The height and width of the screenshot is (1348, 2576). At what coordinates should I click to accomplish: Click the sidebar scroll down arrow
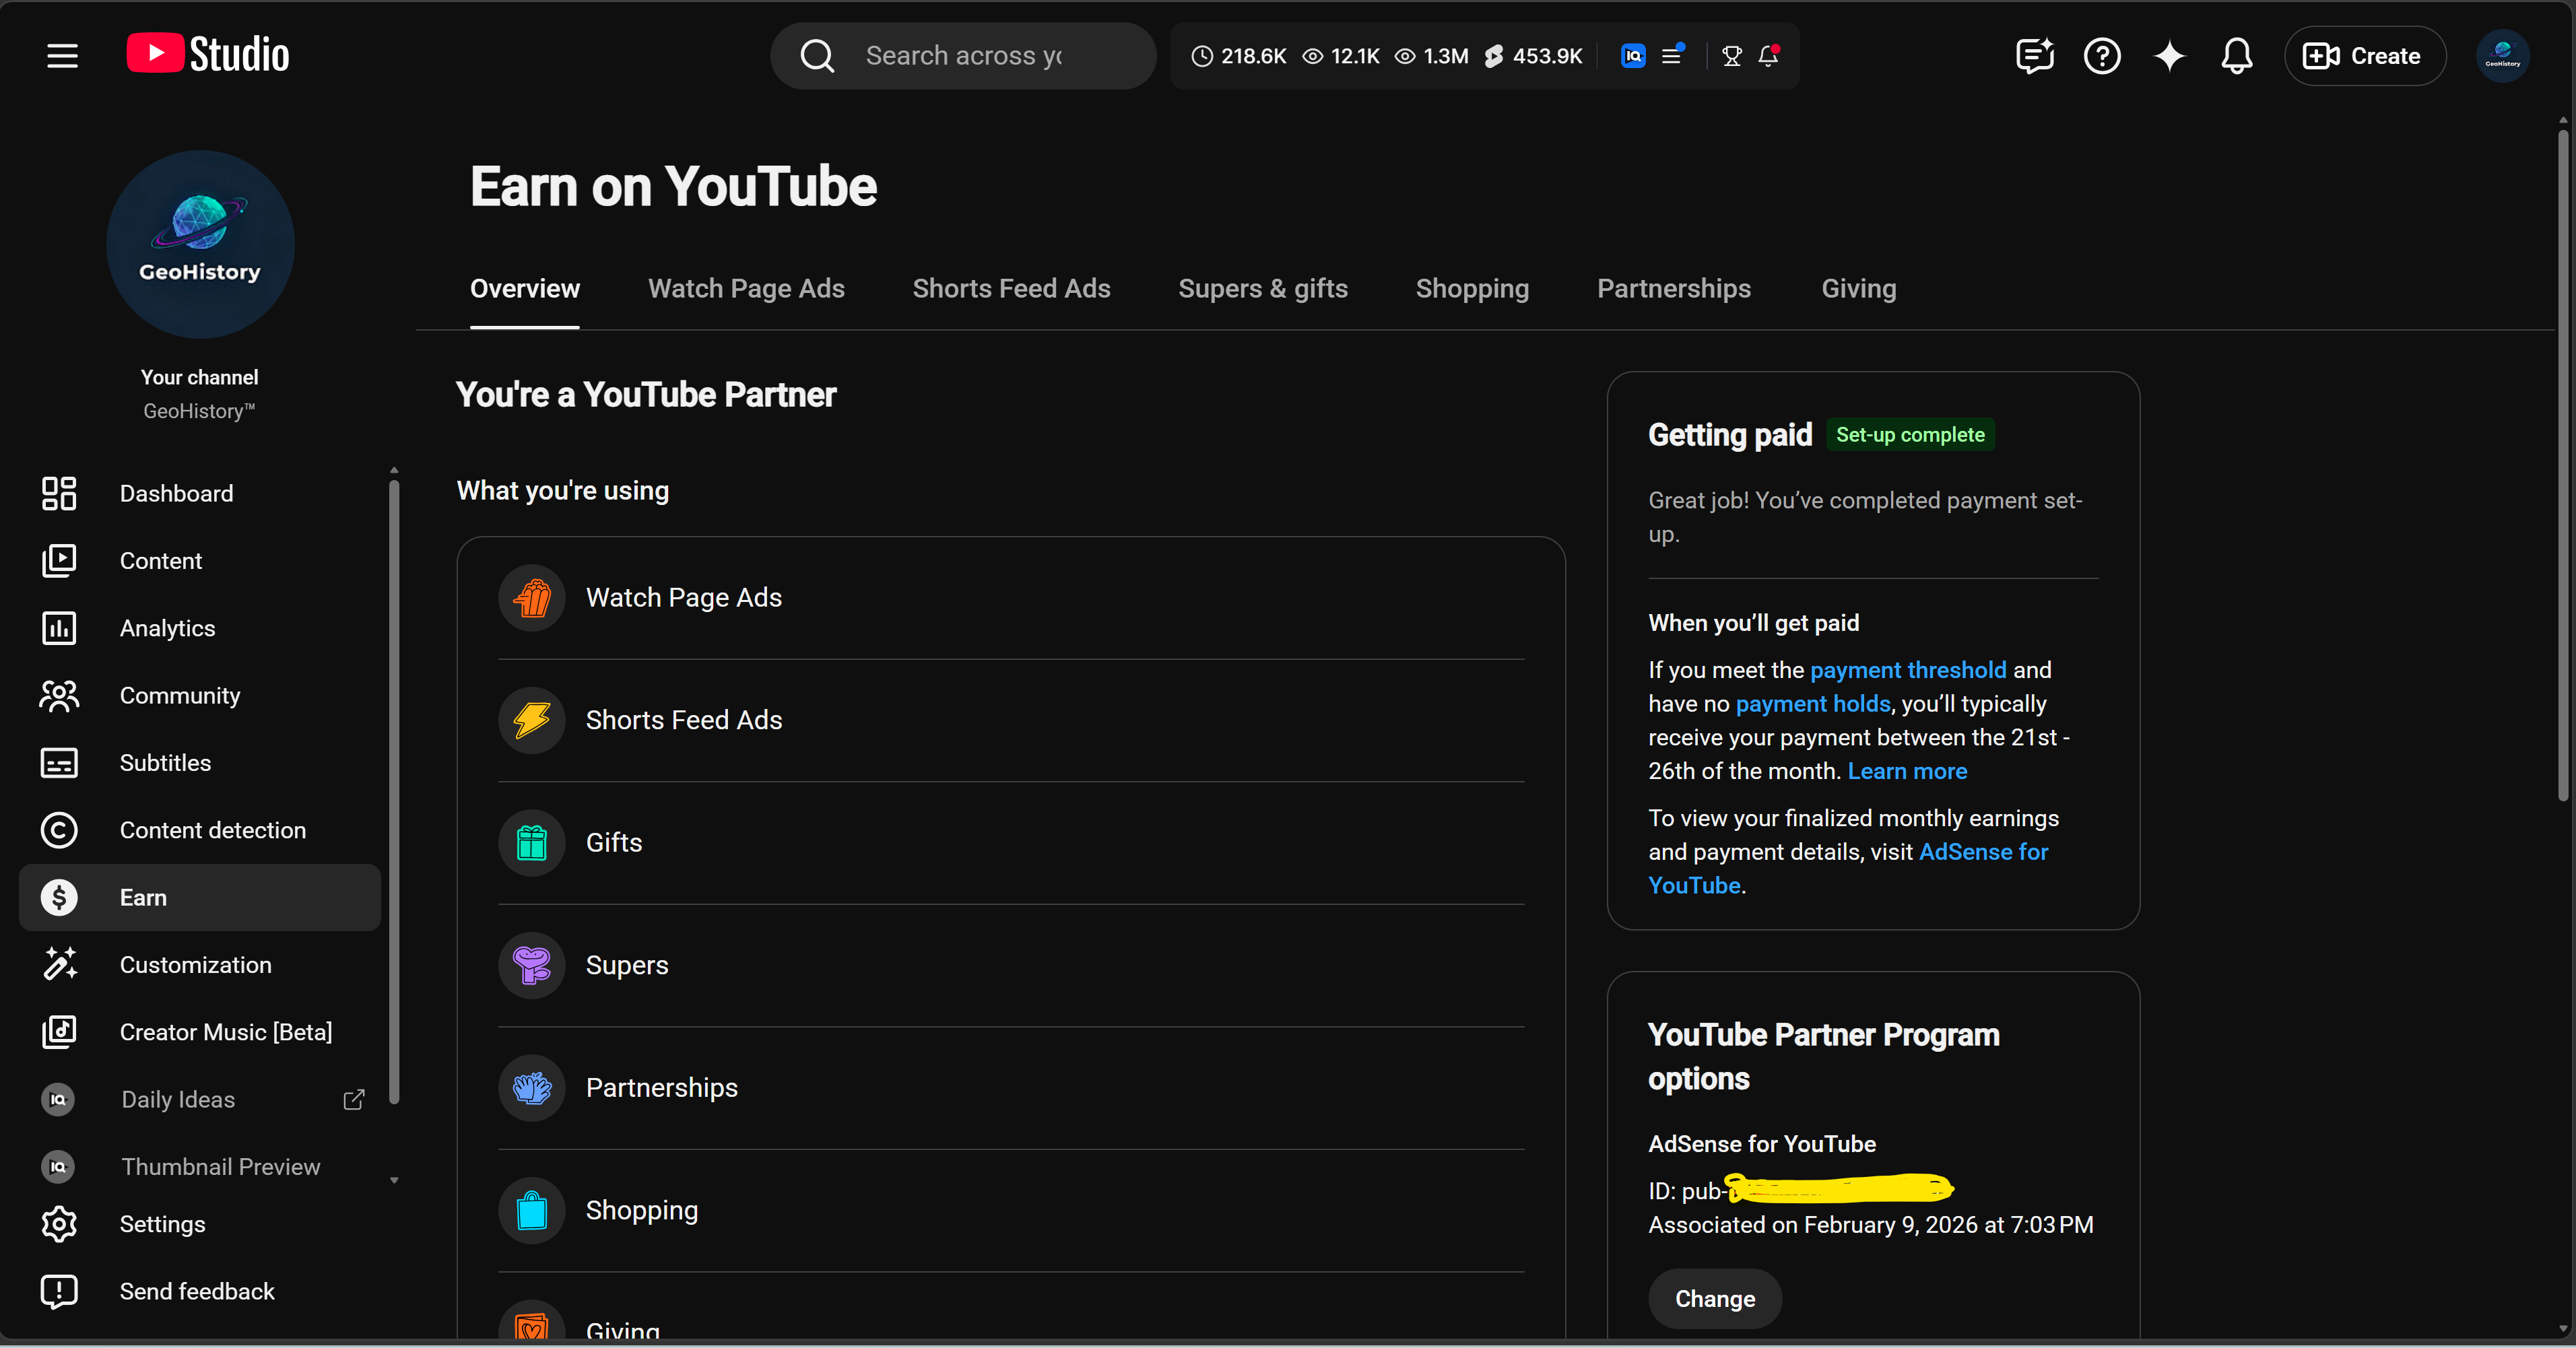[394, 1181]
